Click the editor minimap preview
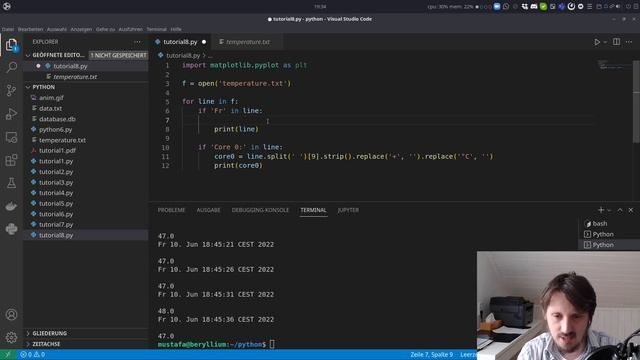Image resolution: width=640 pixels, height=360 pixels. click(612, 65)
